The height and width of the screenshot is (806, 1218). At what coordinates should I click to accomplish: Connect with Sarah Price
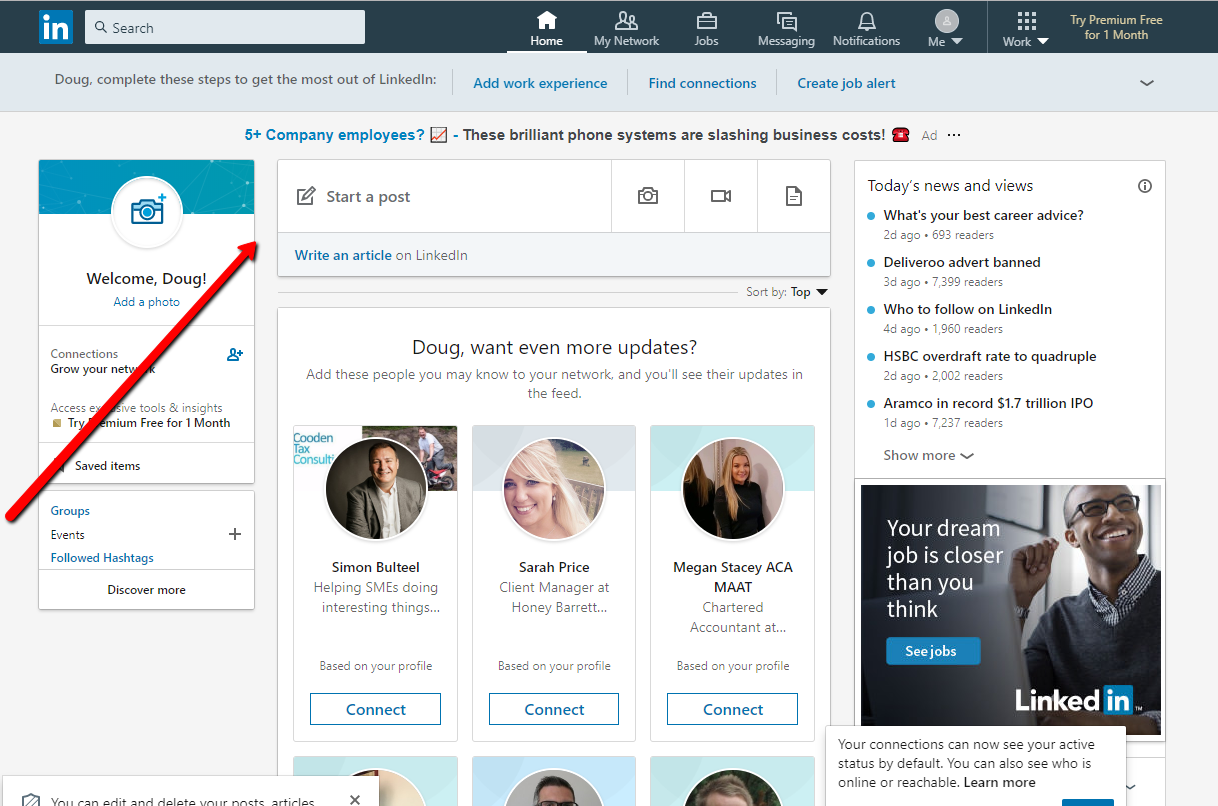click(x=554, y=709)
